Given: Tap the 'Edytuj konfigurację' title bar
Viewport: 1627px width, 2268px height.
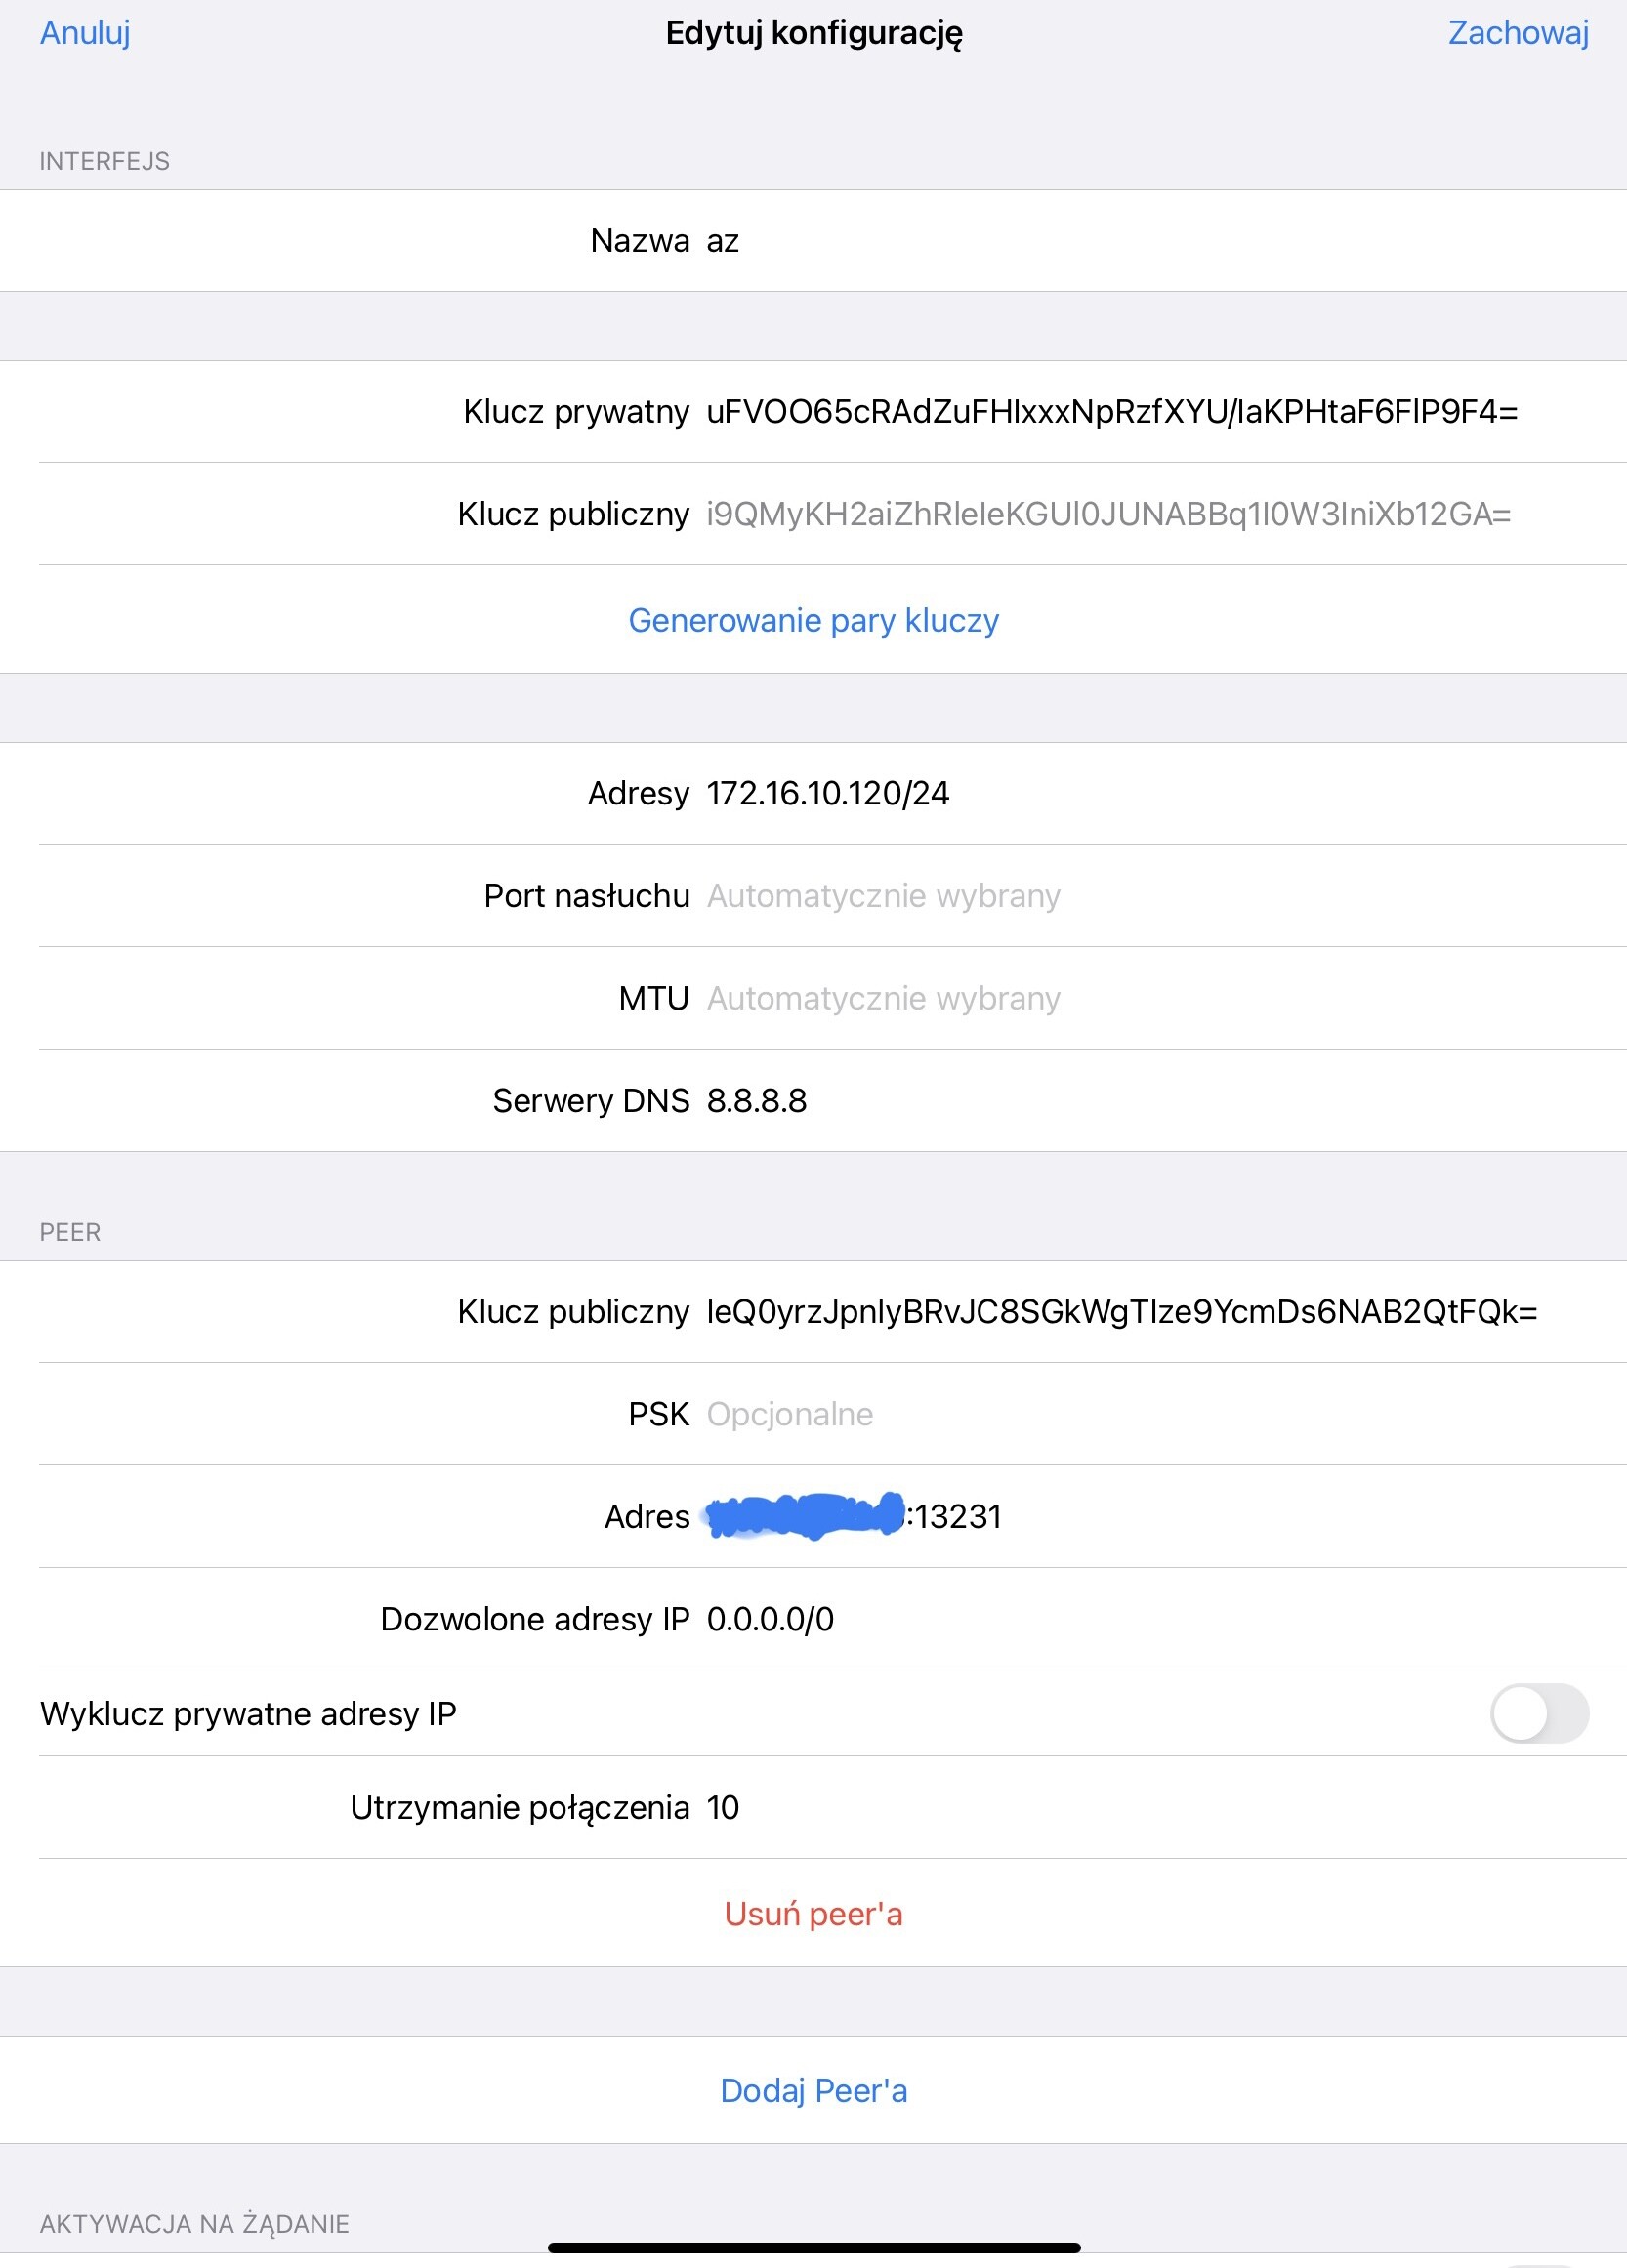Looking at the screenshot, I should pos(813,34).
